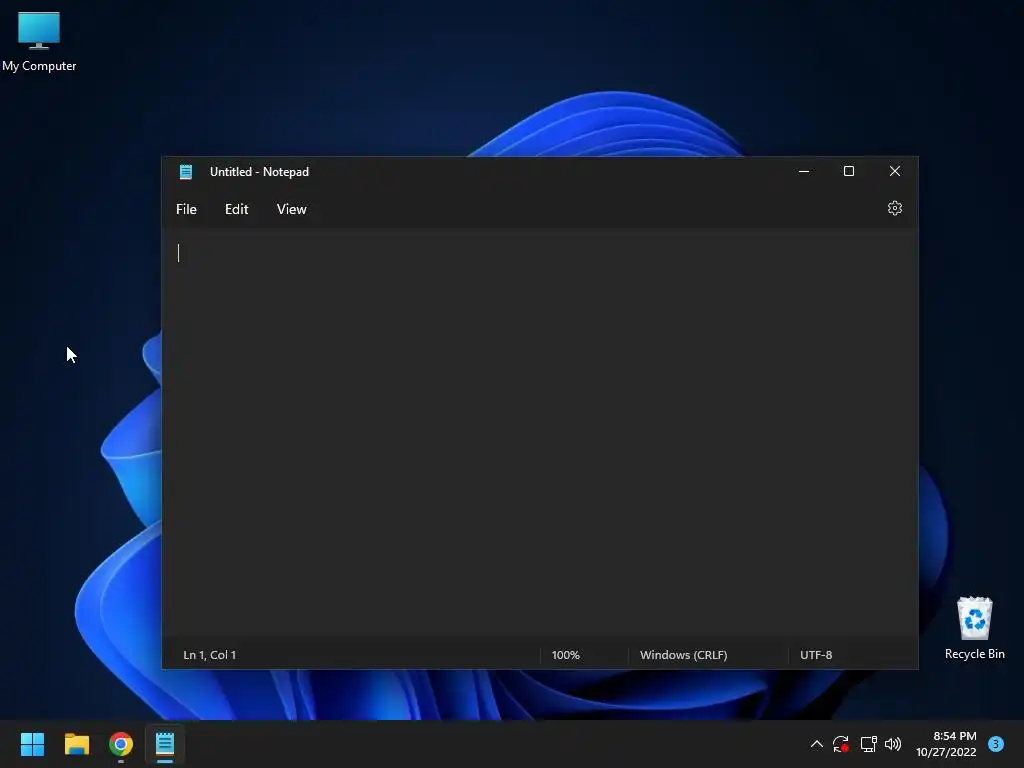Viewport: 1024px width, 768px height.
Task: Open the View menu in Notepad
Action: point(291,209)
